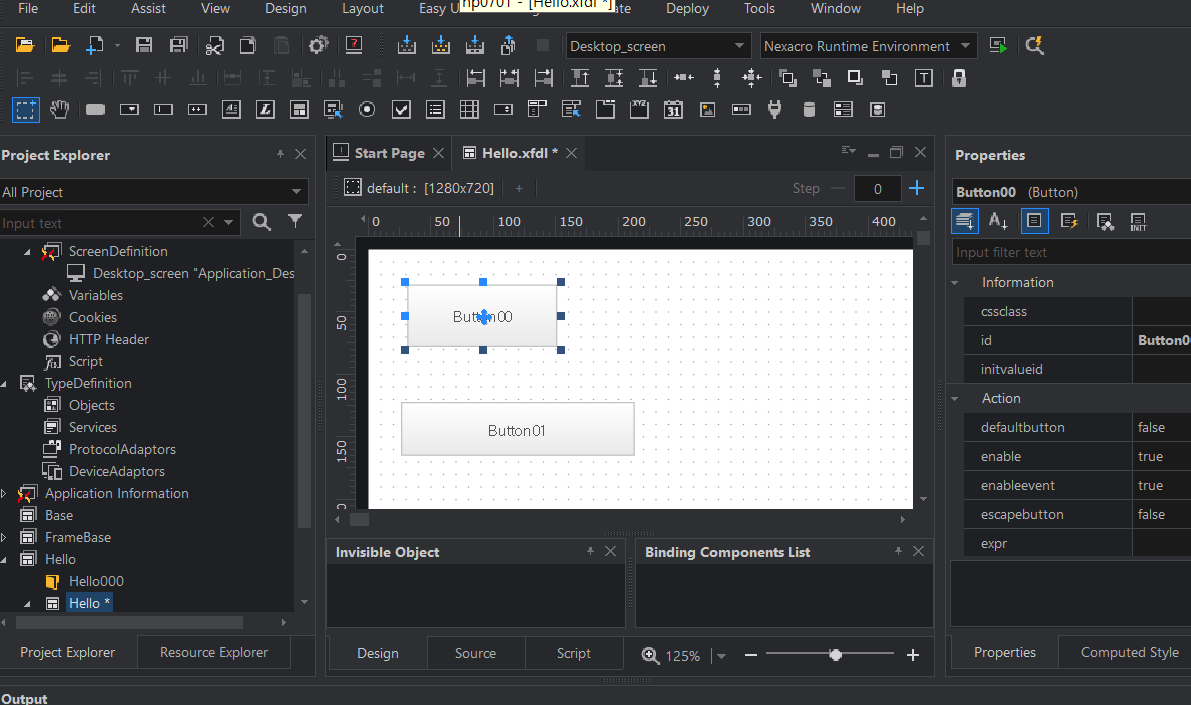Viewport: 1191px width, 705px height.
Task: Select the ListBox component tool
Action: (x=435, y=109)
